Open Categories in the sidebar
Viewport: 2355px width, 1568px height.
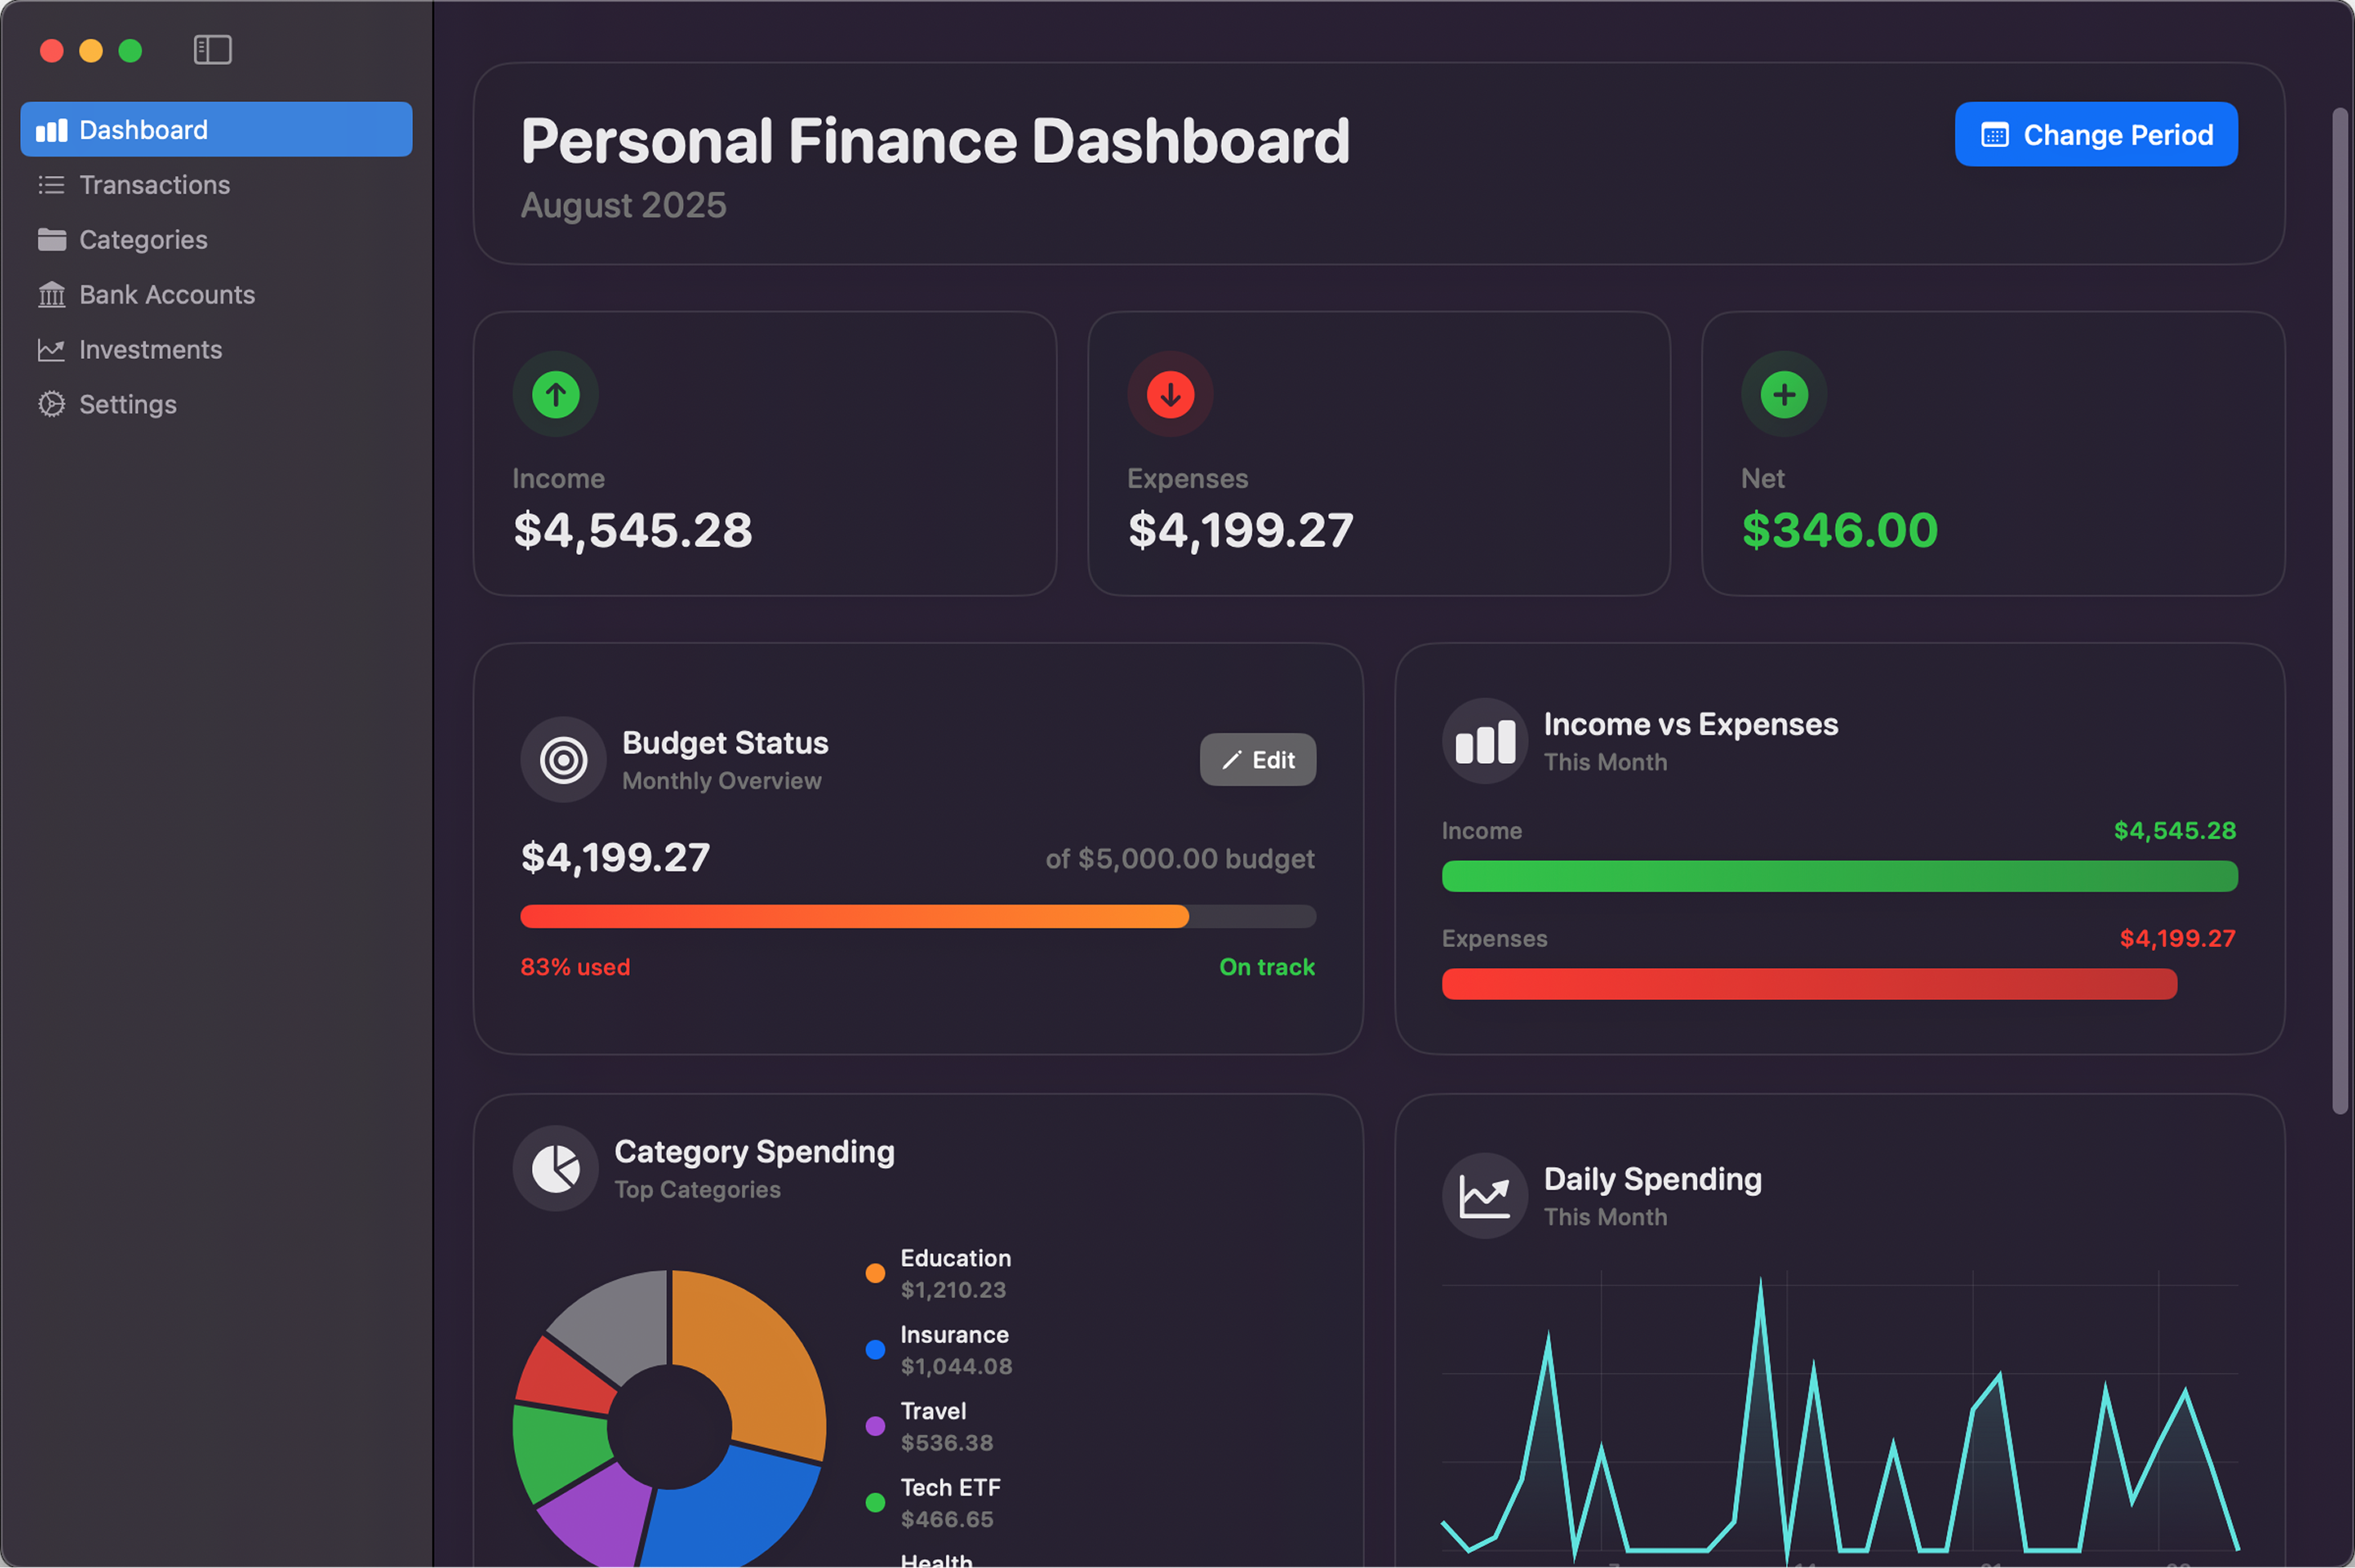pyautogui.click(x=143, y=240)
